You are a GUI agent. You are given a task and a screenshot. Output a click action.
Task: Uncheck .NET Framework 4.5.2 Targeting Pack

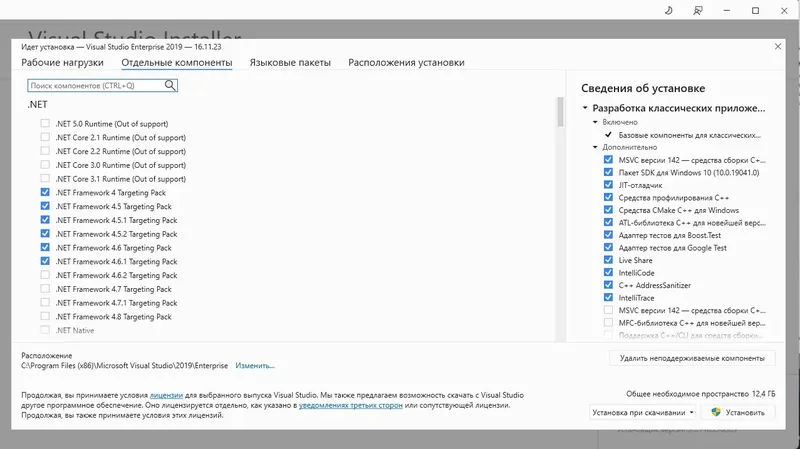point(45,234)
